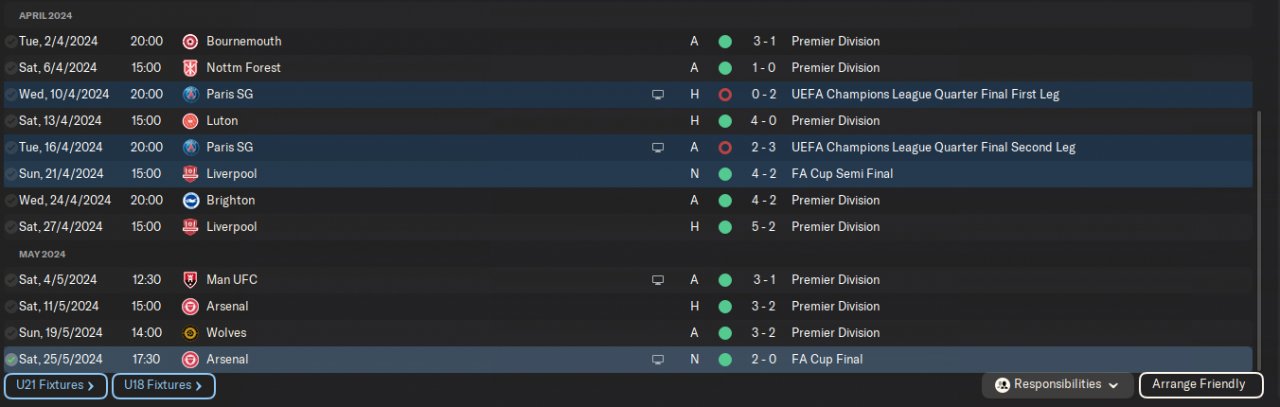Click TV icon on 10/4 Paris SG match
Screen dimensions: 1280x407
point(658,95)
